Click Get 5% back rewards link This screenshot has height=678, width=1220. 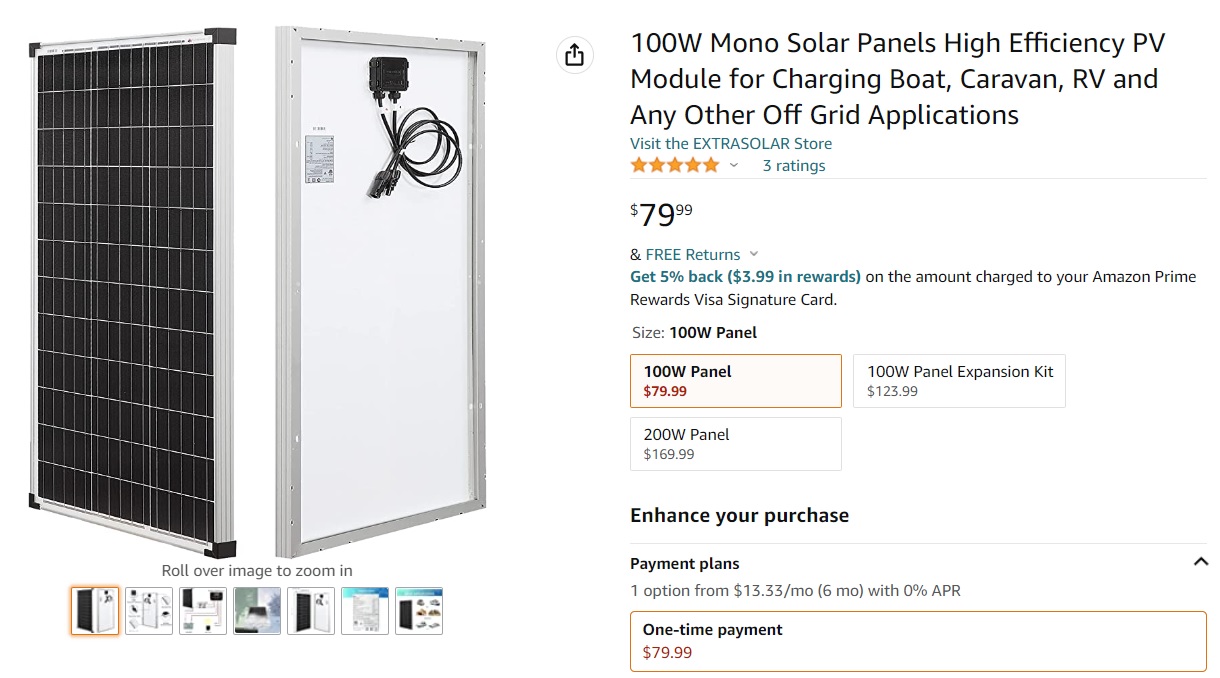pos(744,276)
